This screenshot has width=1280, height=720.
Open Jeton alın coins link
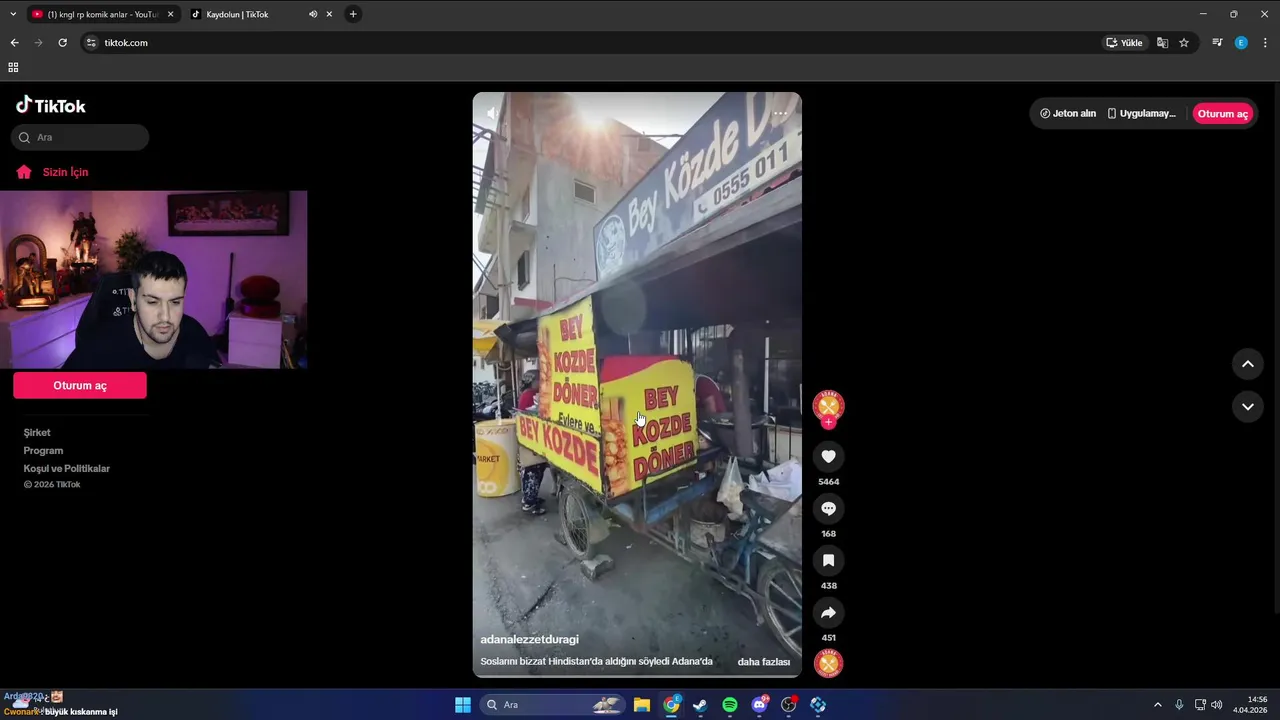click(1068, 113)
